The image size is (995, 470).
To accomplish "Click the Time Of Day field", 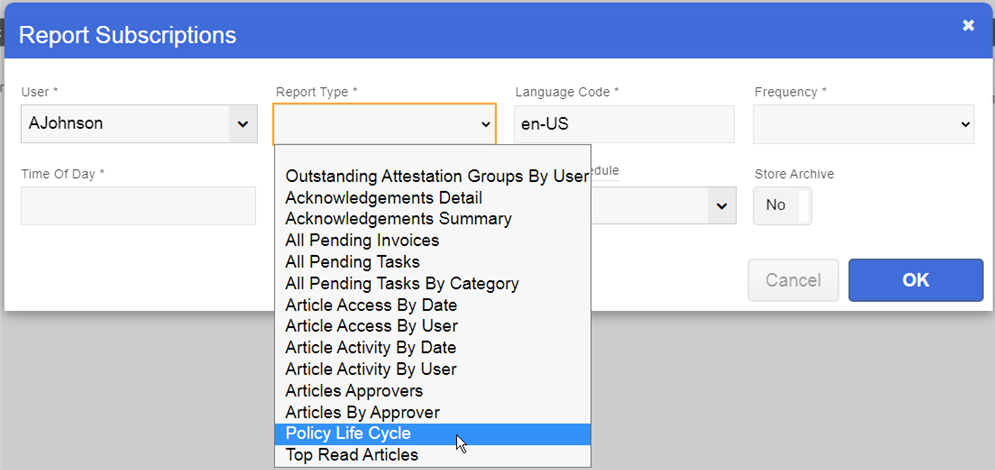I will click(138, 205).
